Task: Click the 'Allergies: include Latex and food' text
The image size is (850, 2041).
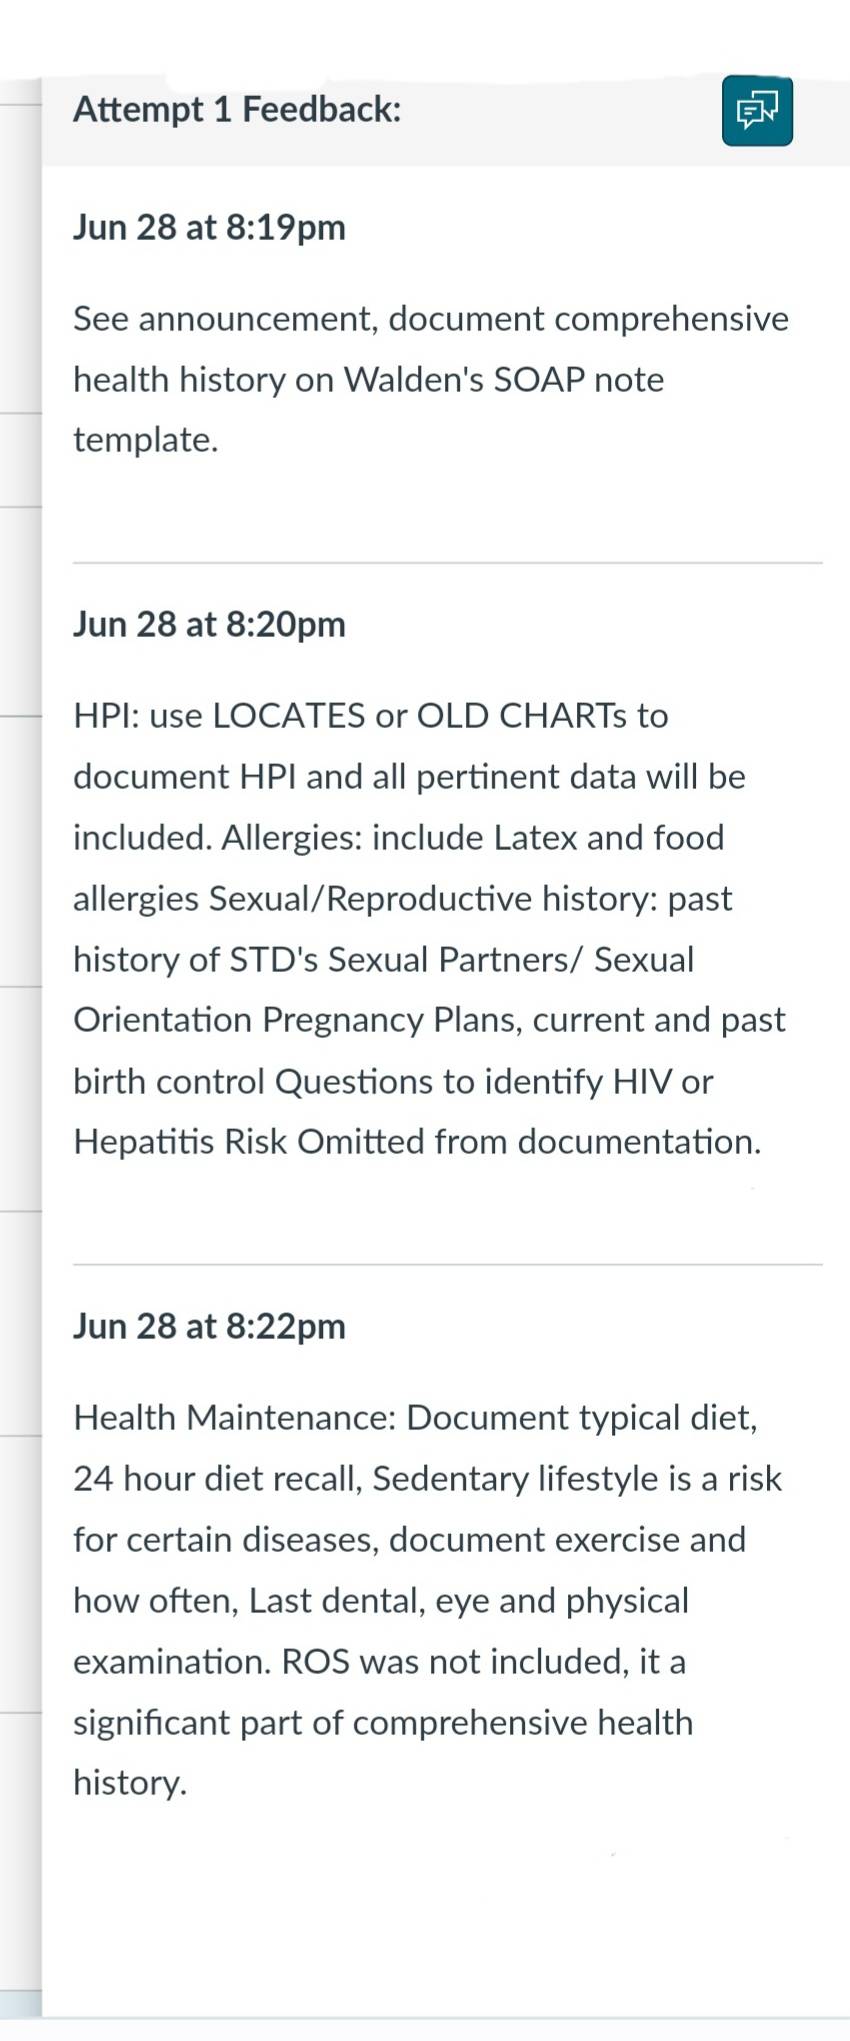Action: 473,838
